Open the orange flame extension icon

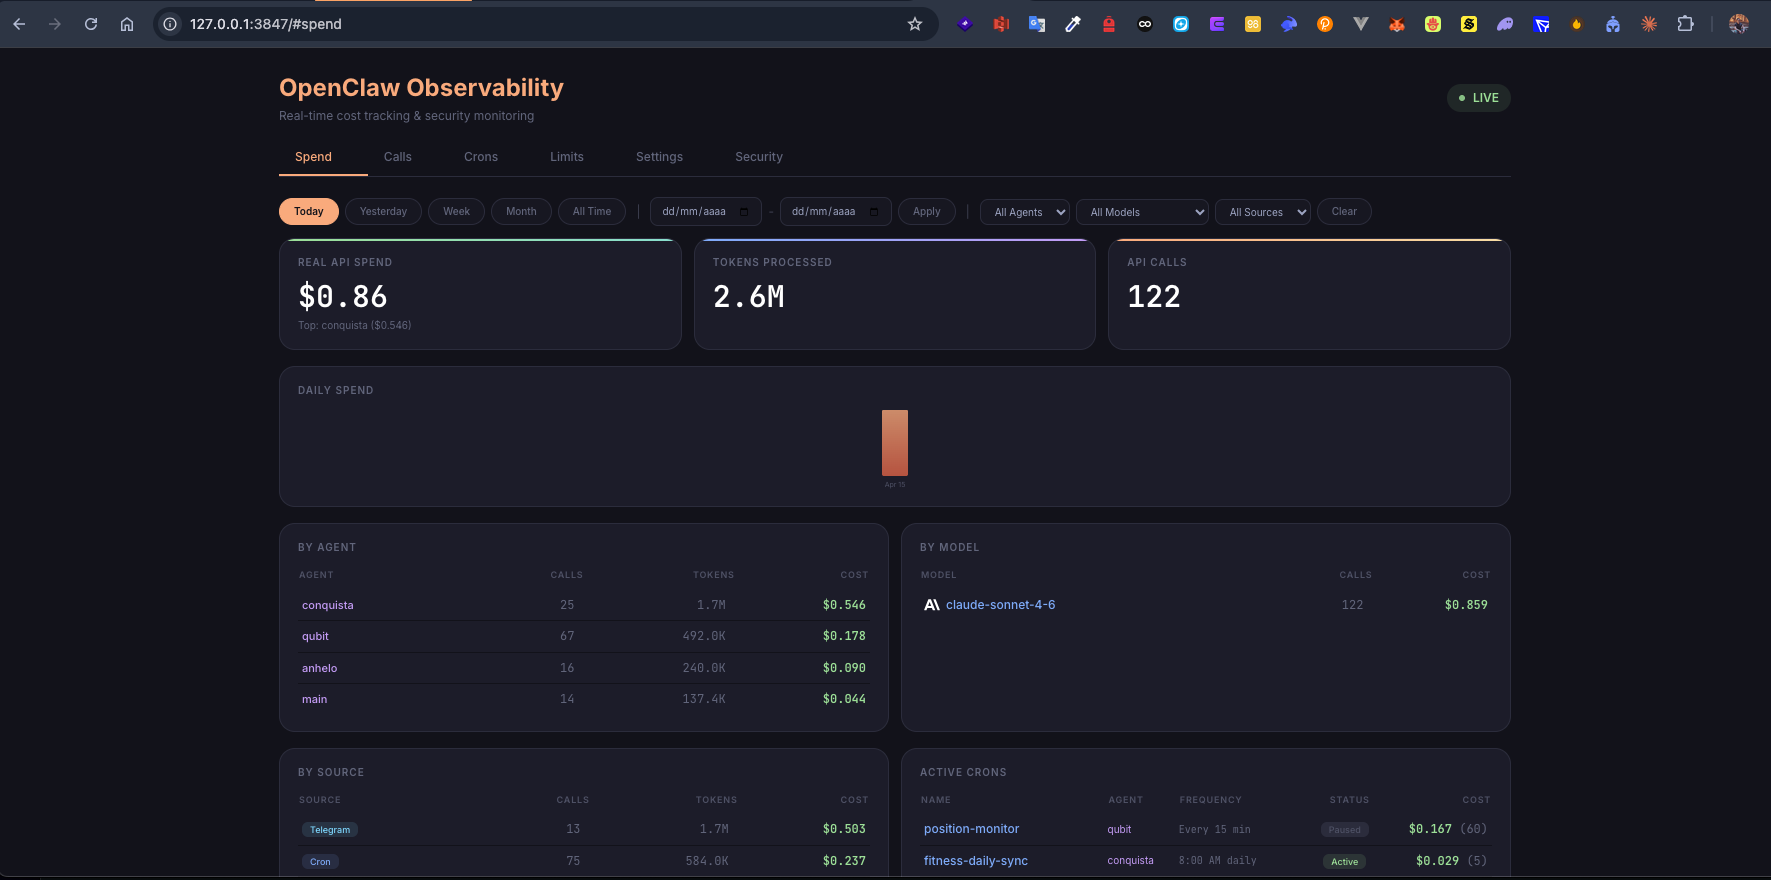1577,24
